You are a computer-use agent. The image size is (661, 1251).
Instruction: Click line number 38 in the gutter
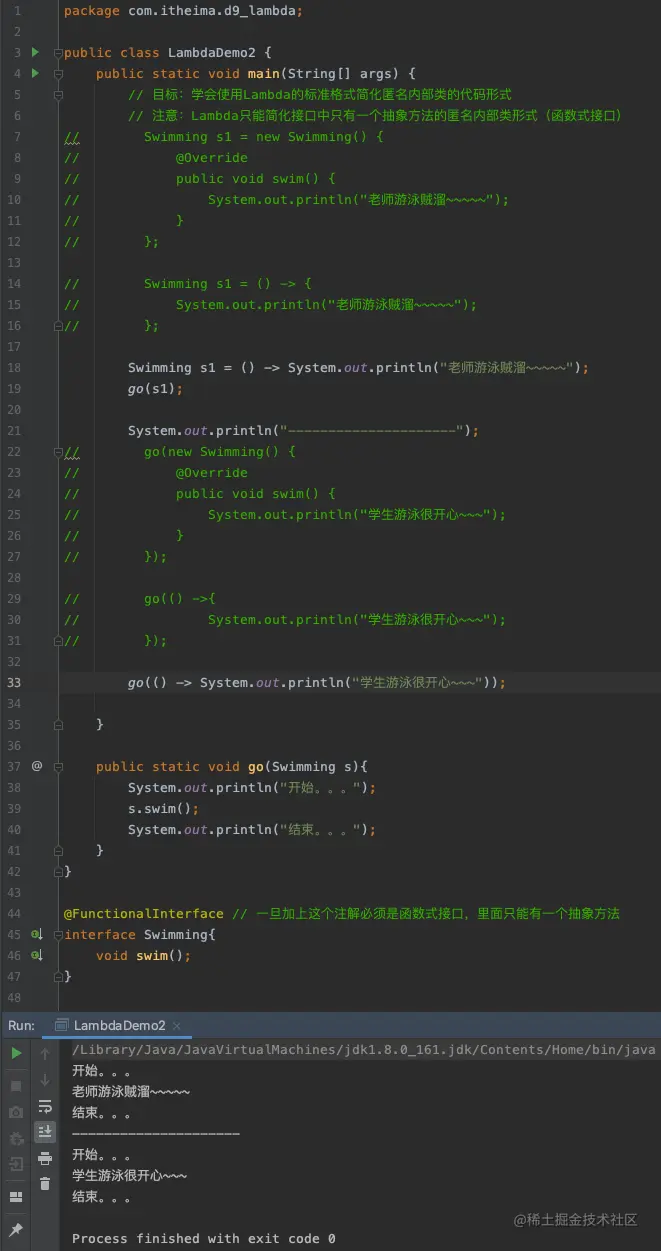pyautogui.click(x=14, y=787)
